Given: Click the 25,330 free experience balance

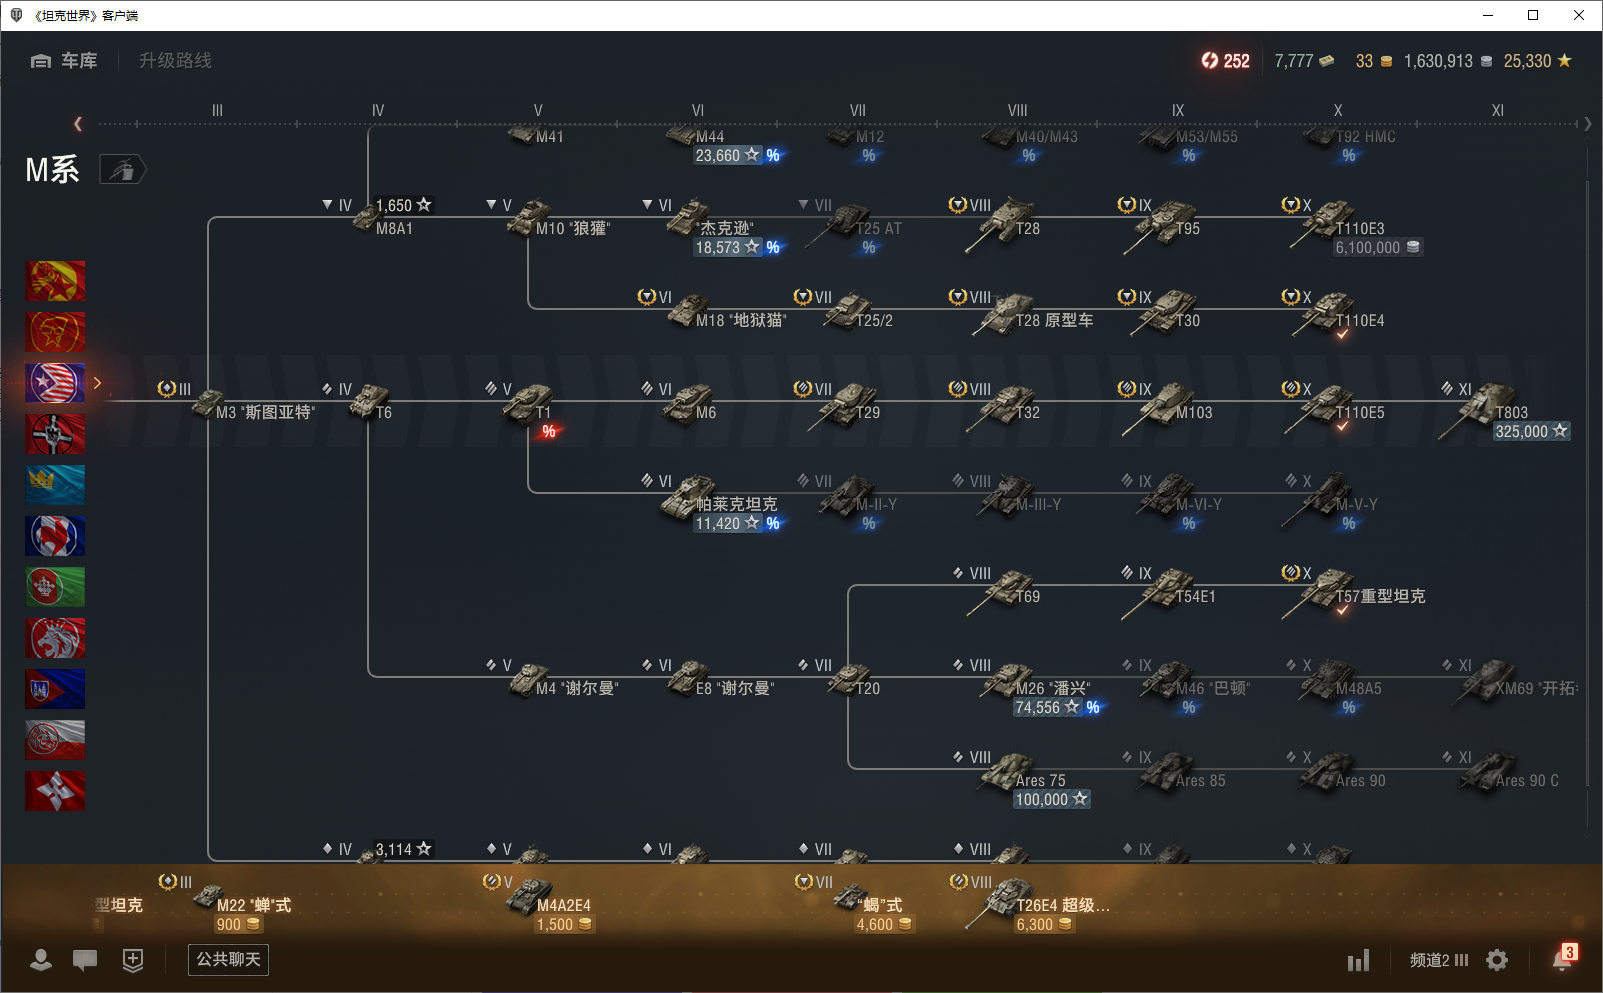Looking at the screenshot, I should pos(1538,61).
